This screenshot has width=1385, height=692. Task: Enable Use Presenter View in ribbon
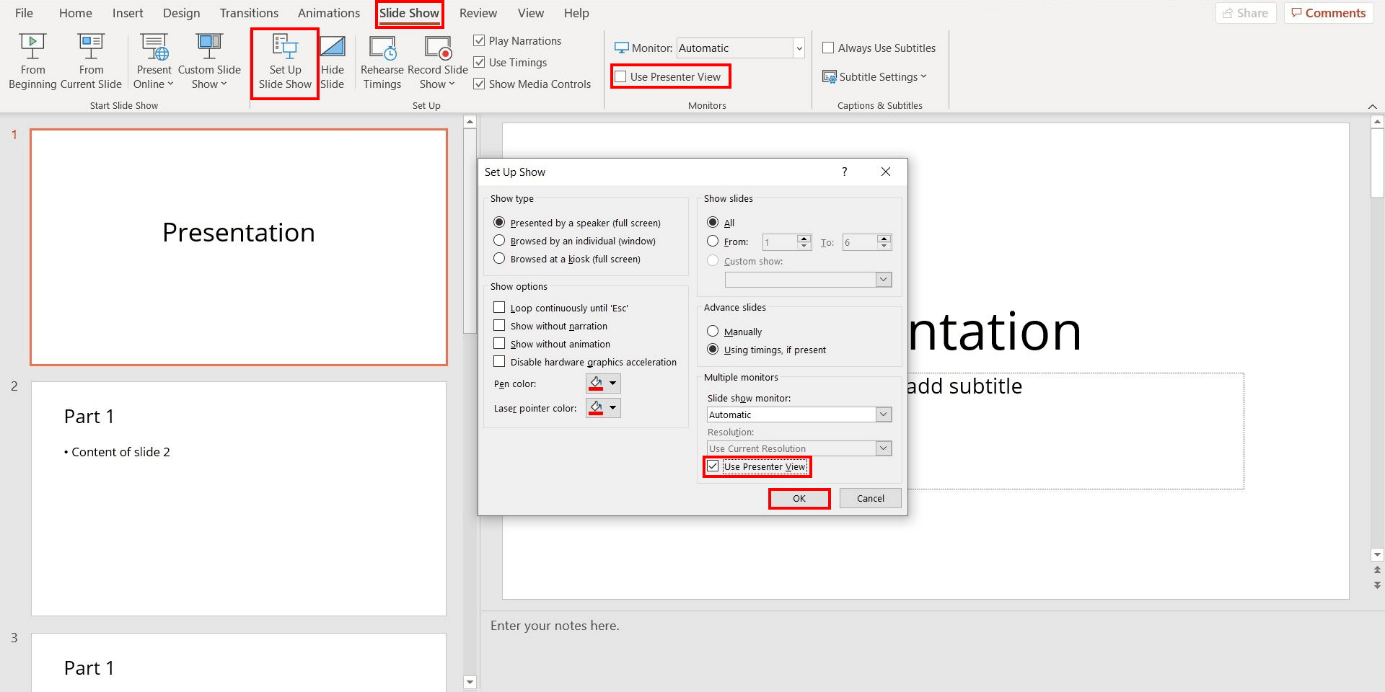click(621, 77)
